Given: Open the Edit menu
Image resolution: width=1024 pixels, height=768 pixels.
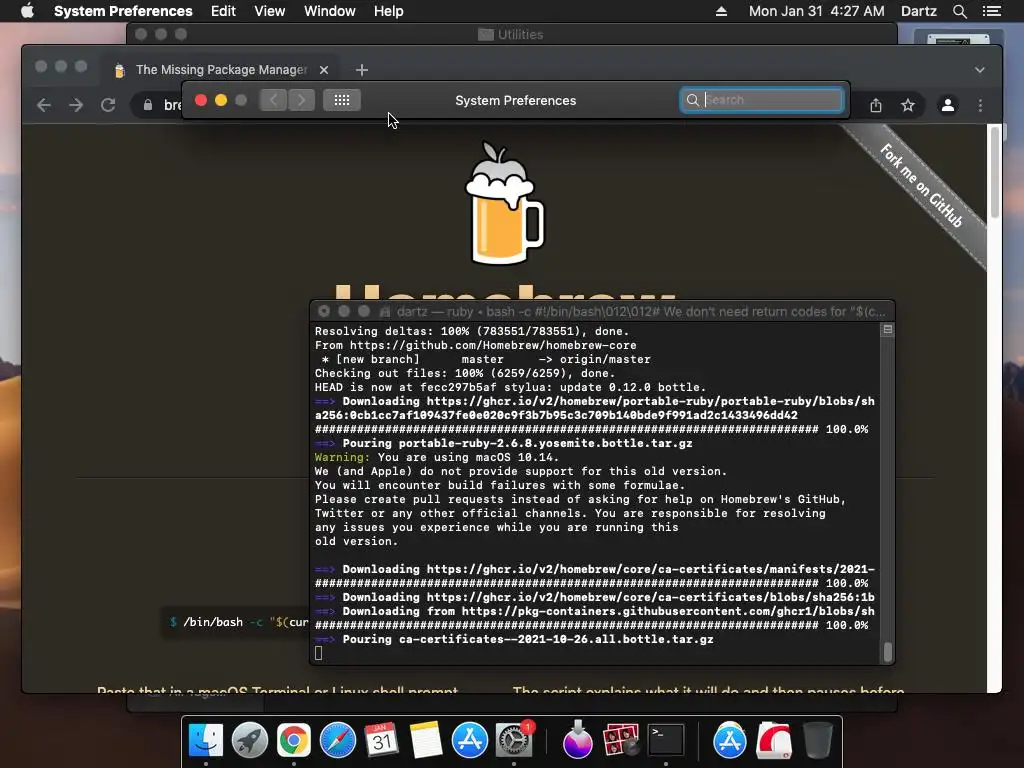Looking at the screenshot, I should coord(223,11).
